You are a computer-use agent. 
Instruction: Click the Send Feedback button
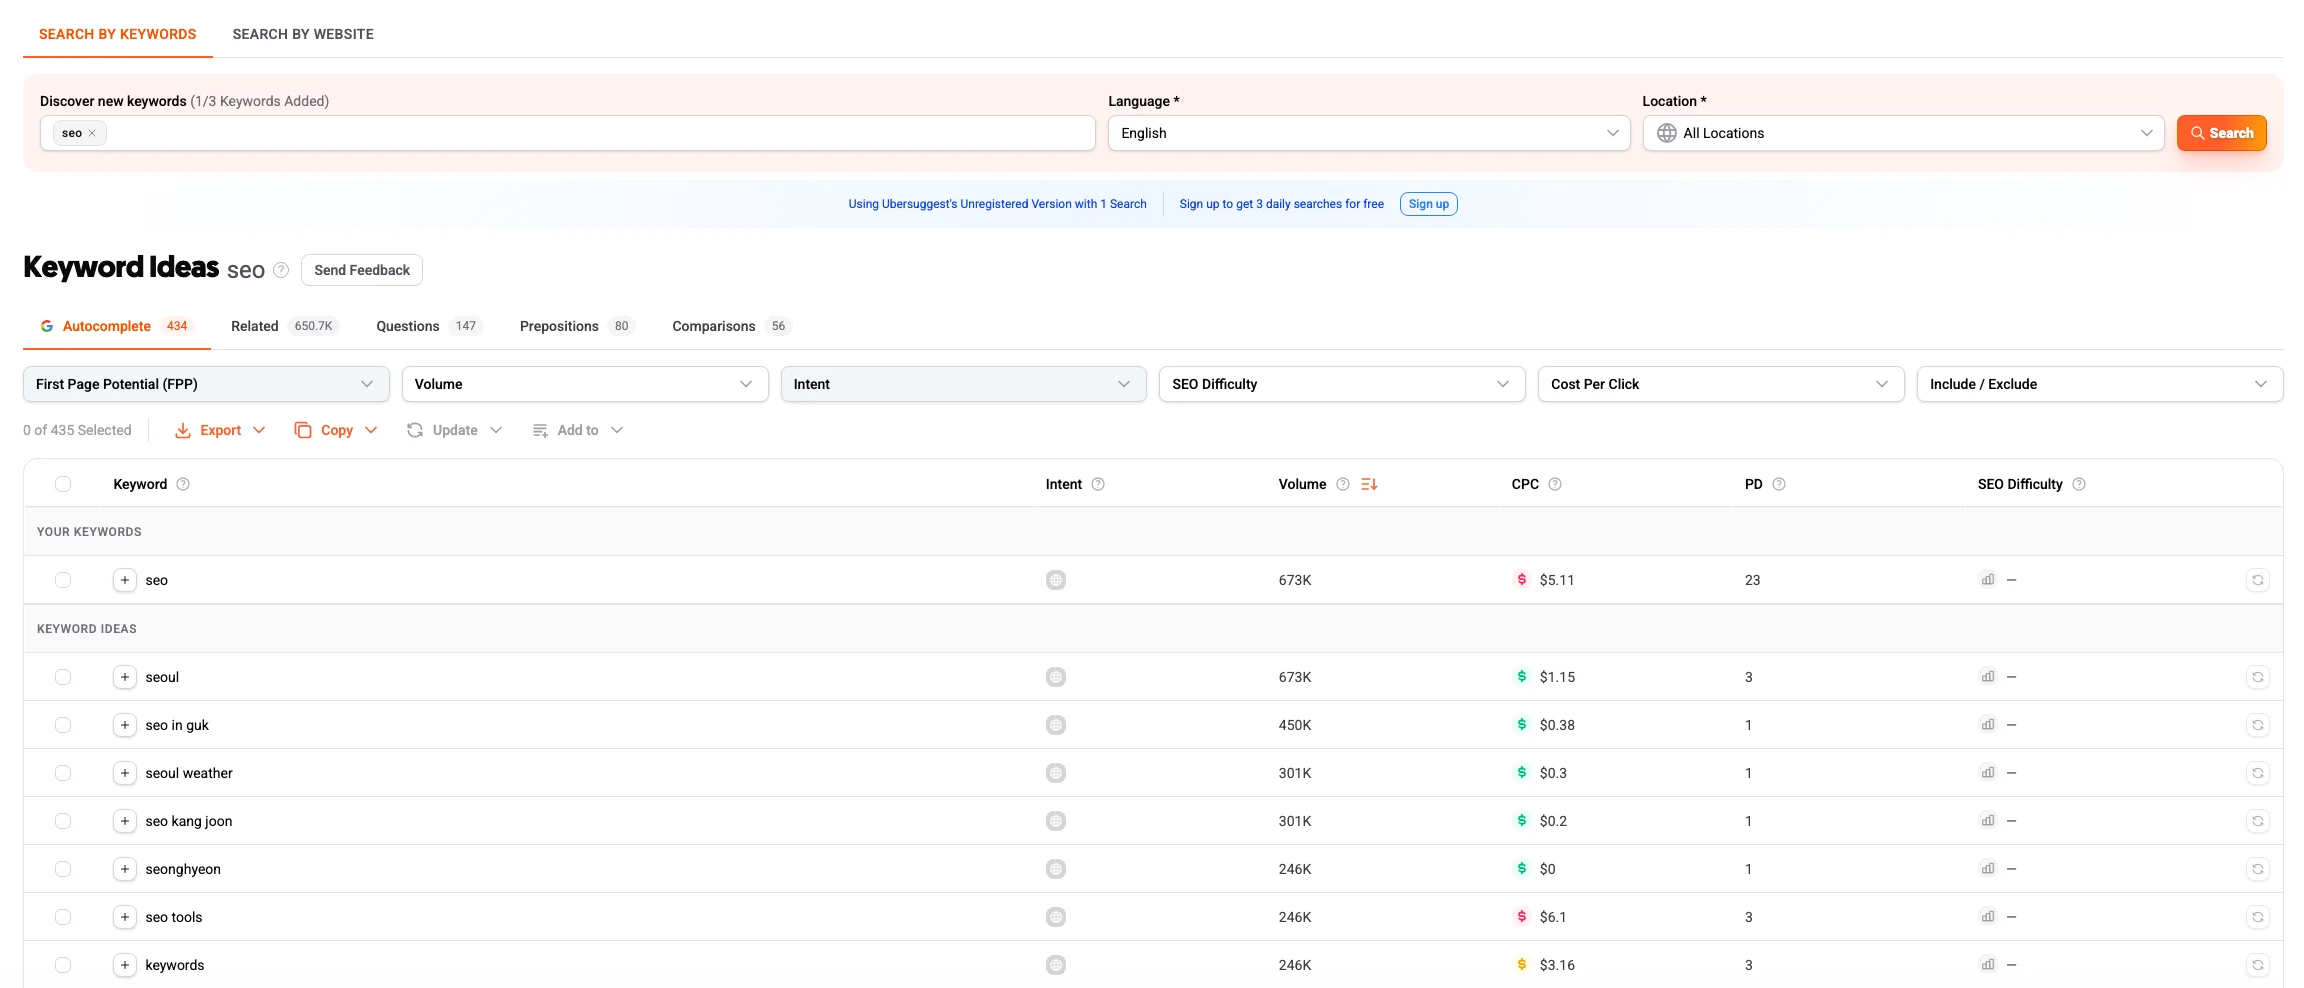(x=362, y=270)
